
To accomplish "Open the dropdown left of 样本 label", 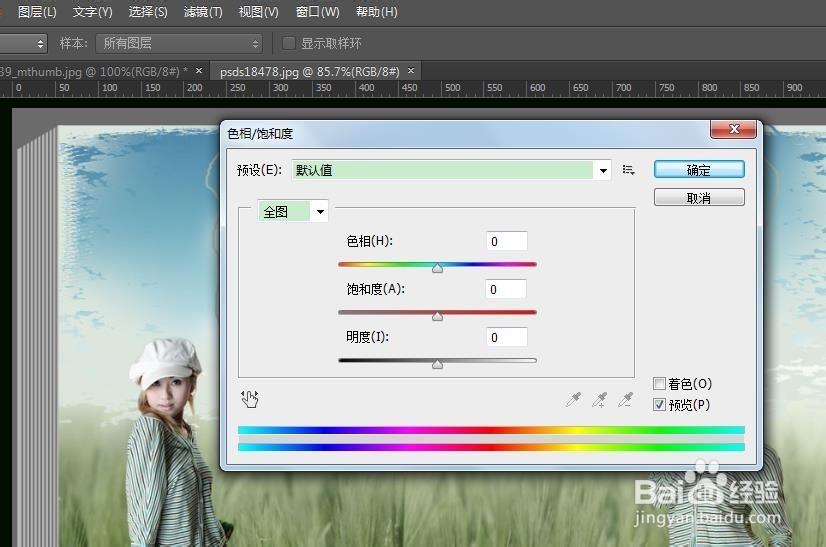I will click(x=23, y=43).
